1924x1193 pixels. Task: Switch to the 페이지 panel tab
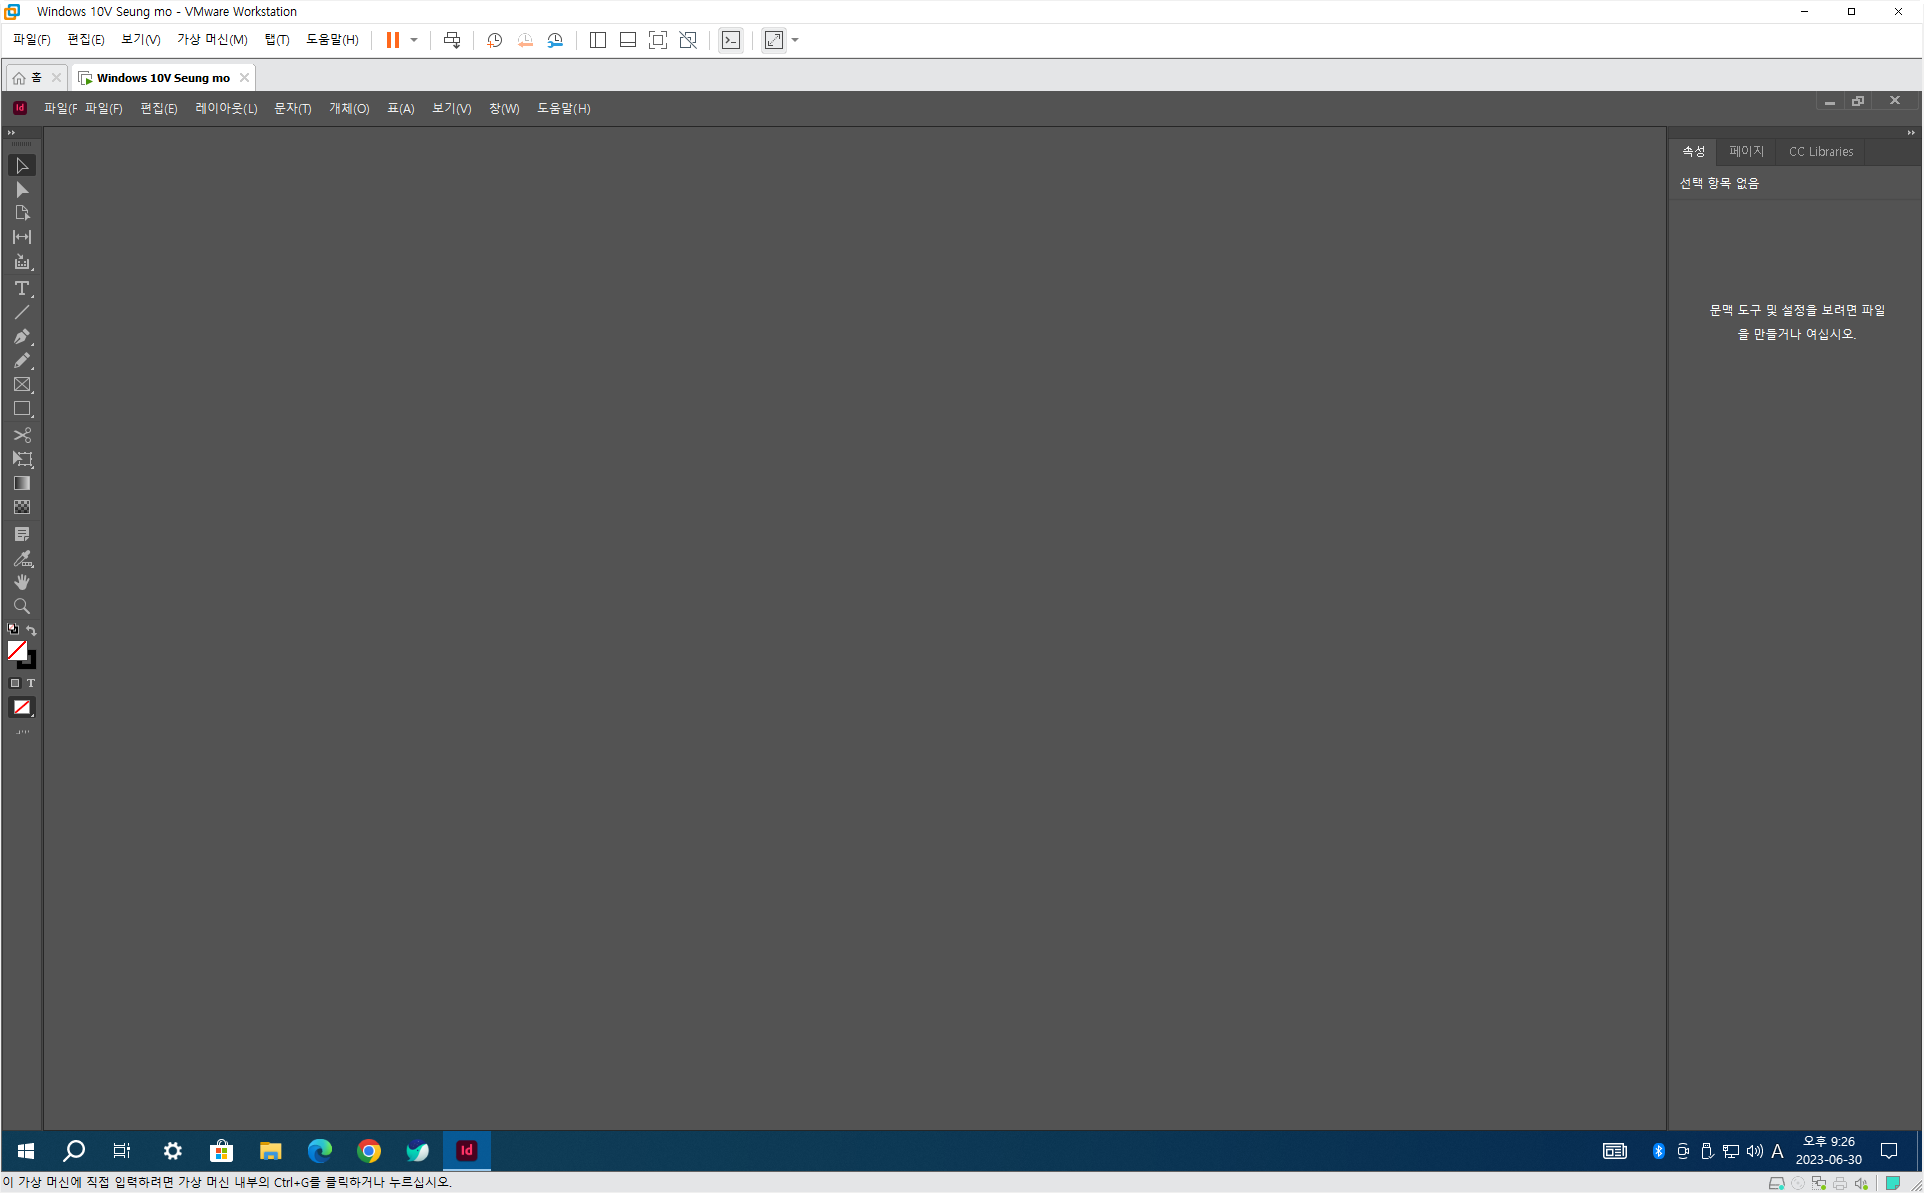click(x=1746, y=151)
